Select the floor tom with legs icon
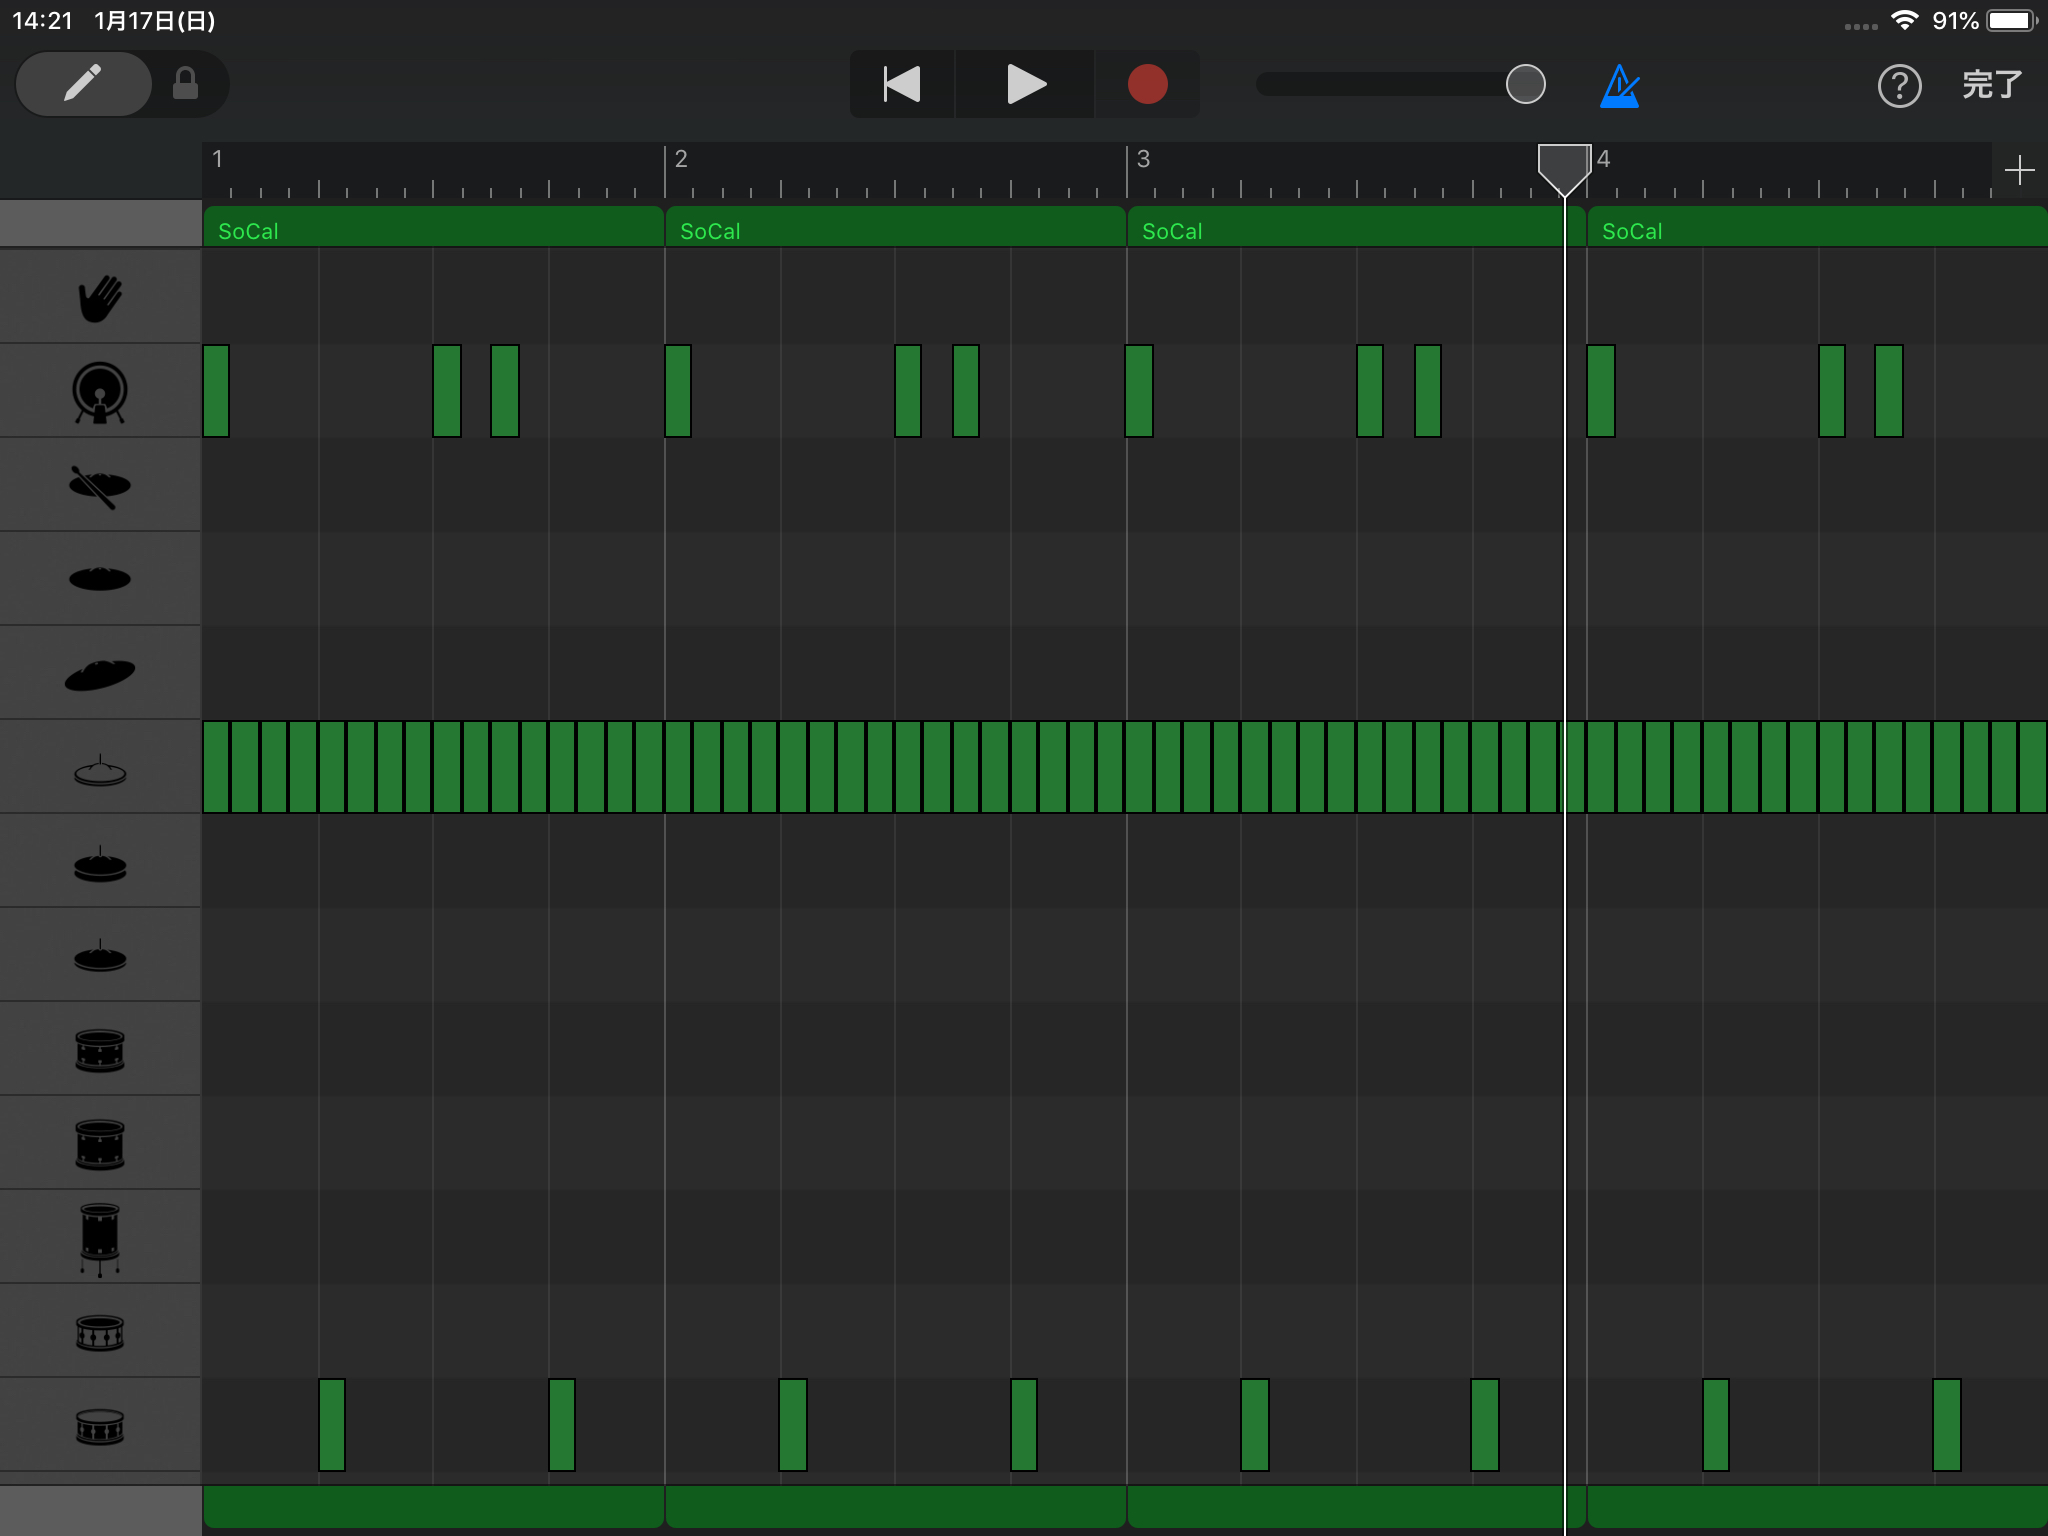Viewport: 2048px width, 1536px height. 100,1240
